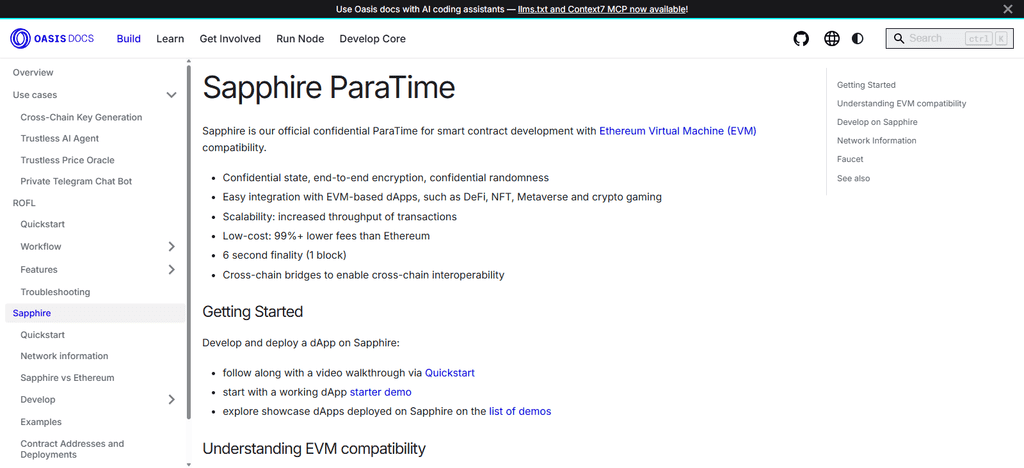Click the sidebar scroll down arrow
Image resolution: width=1024 pixels, height=468 pixels.
189,464
